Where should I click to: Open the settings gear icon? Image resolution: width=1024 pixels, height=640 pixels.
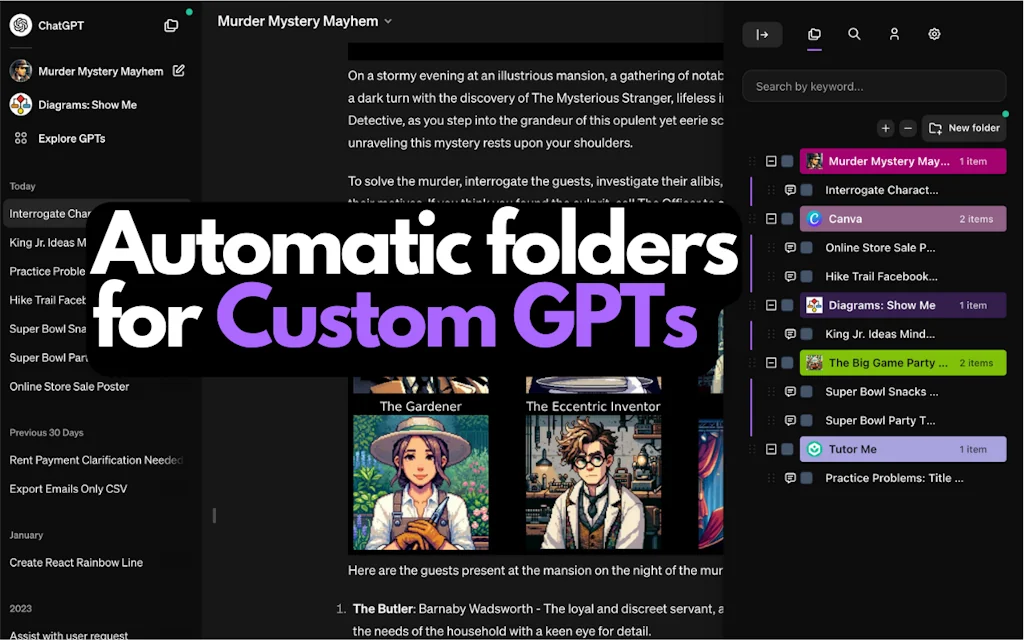pyautogui.click(x=933, y=34)
